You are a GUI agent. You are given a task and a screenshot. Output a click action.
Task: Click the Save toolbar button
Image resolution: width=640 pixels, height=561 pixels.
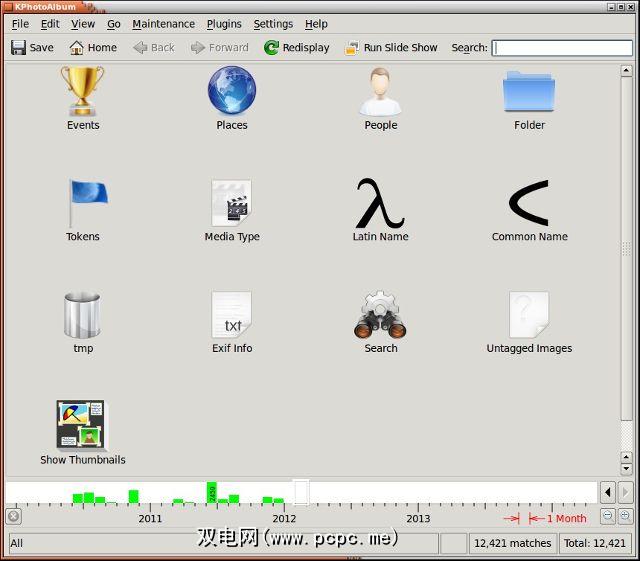coord(32,48)
